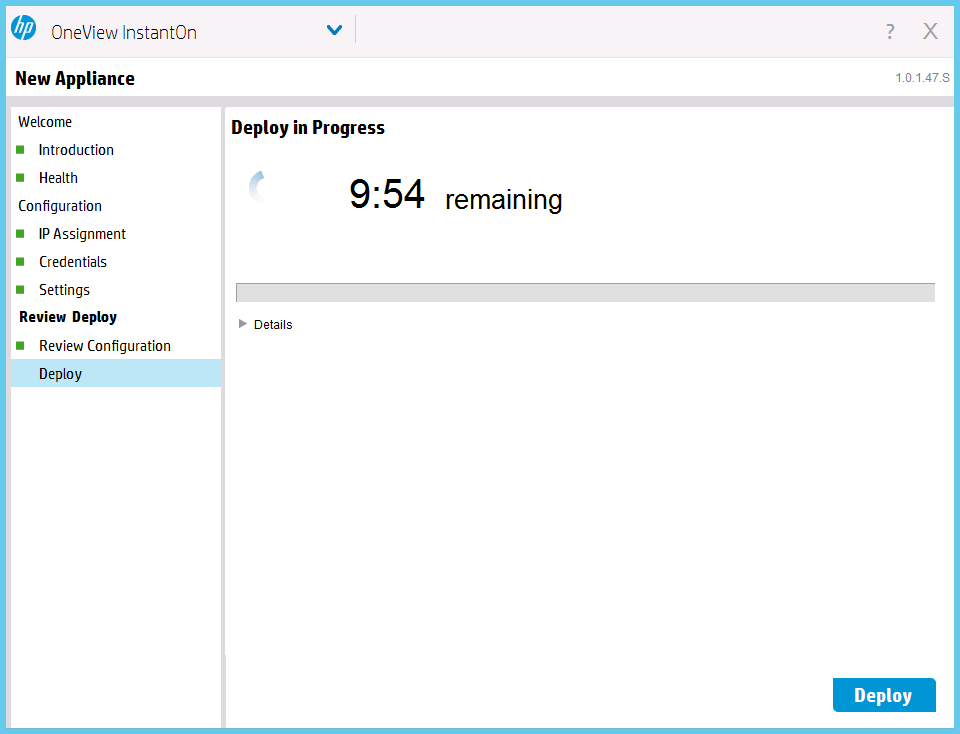The width and height of the screenshot is (960, 734).
Task: Expand the Details disclosure triangle
Action: pyautogui.click(x=243, y=324)
